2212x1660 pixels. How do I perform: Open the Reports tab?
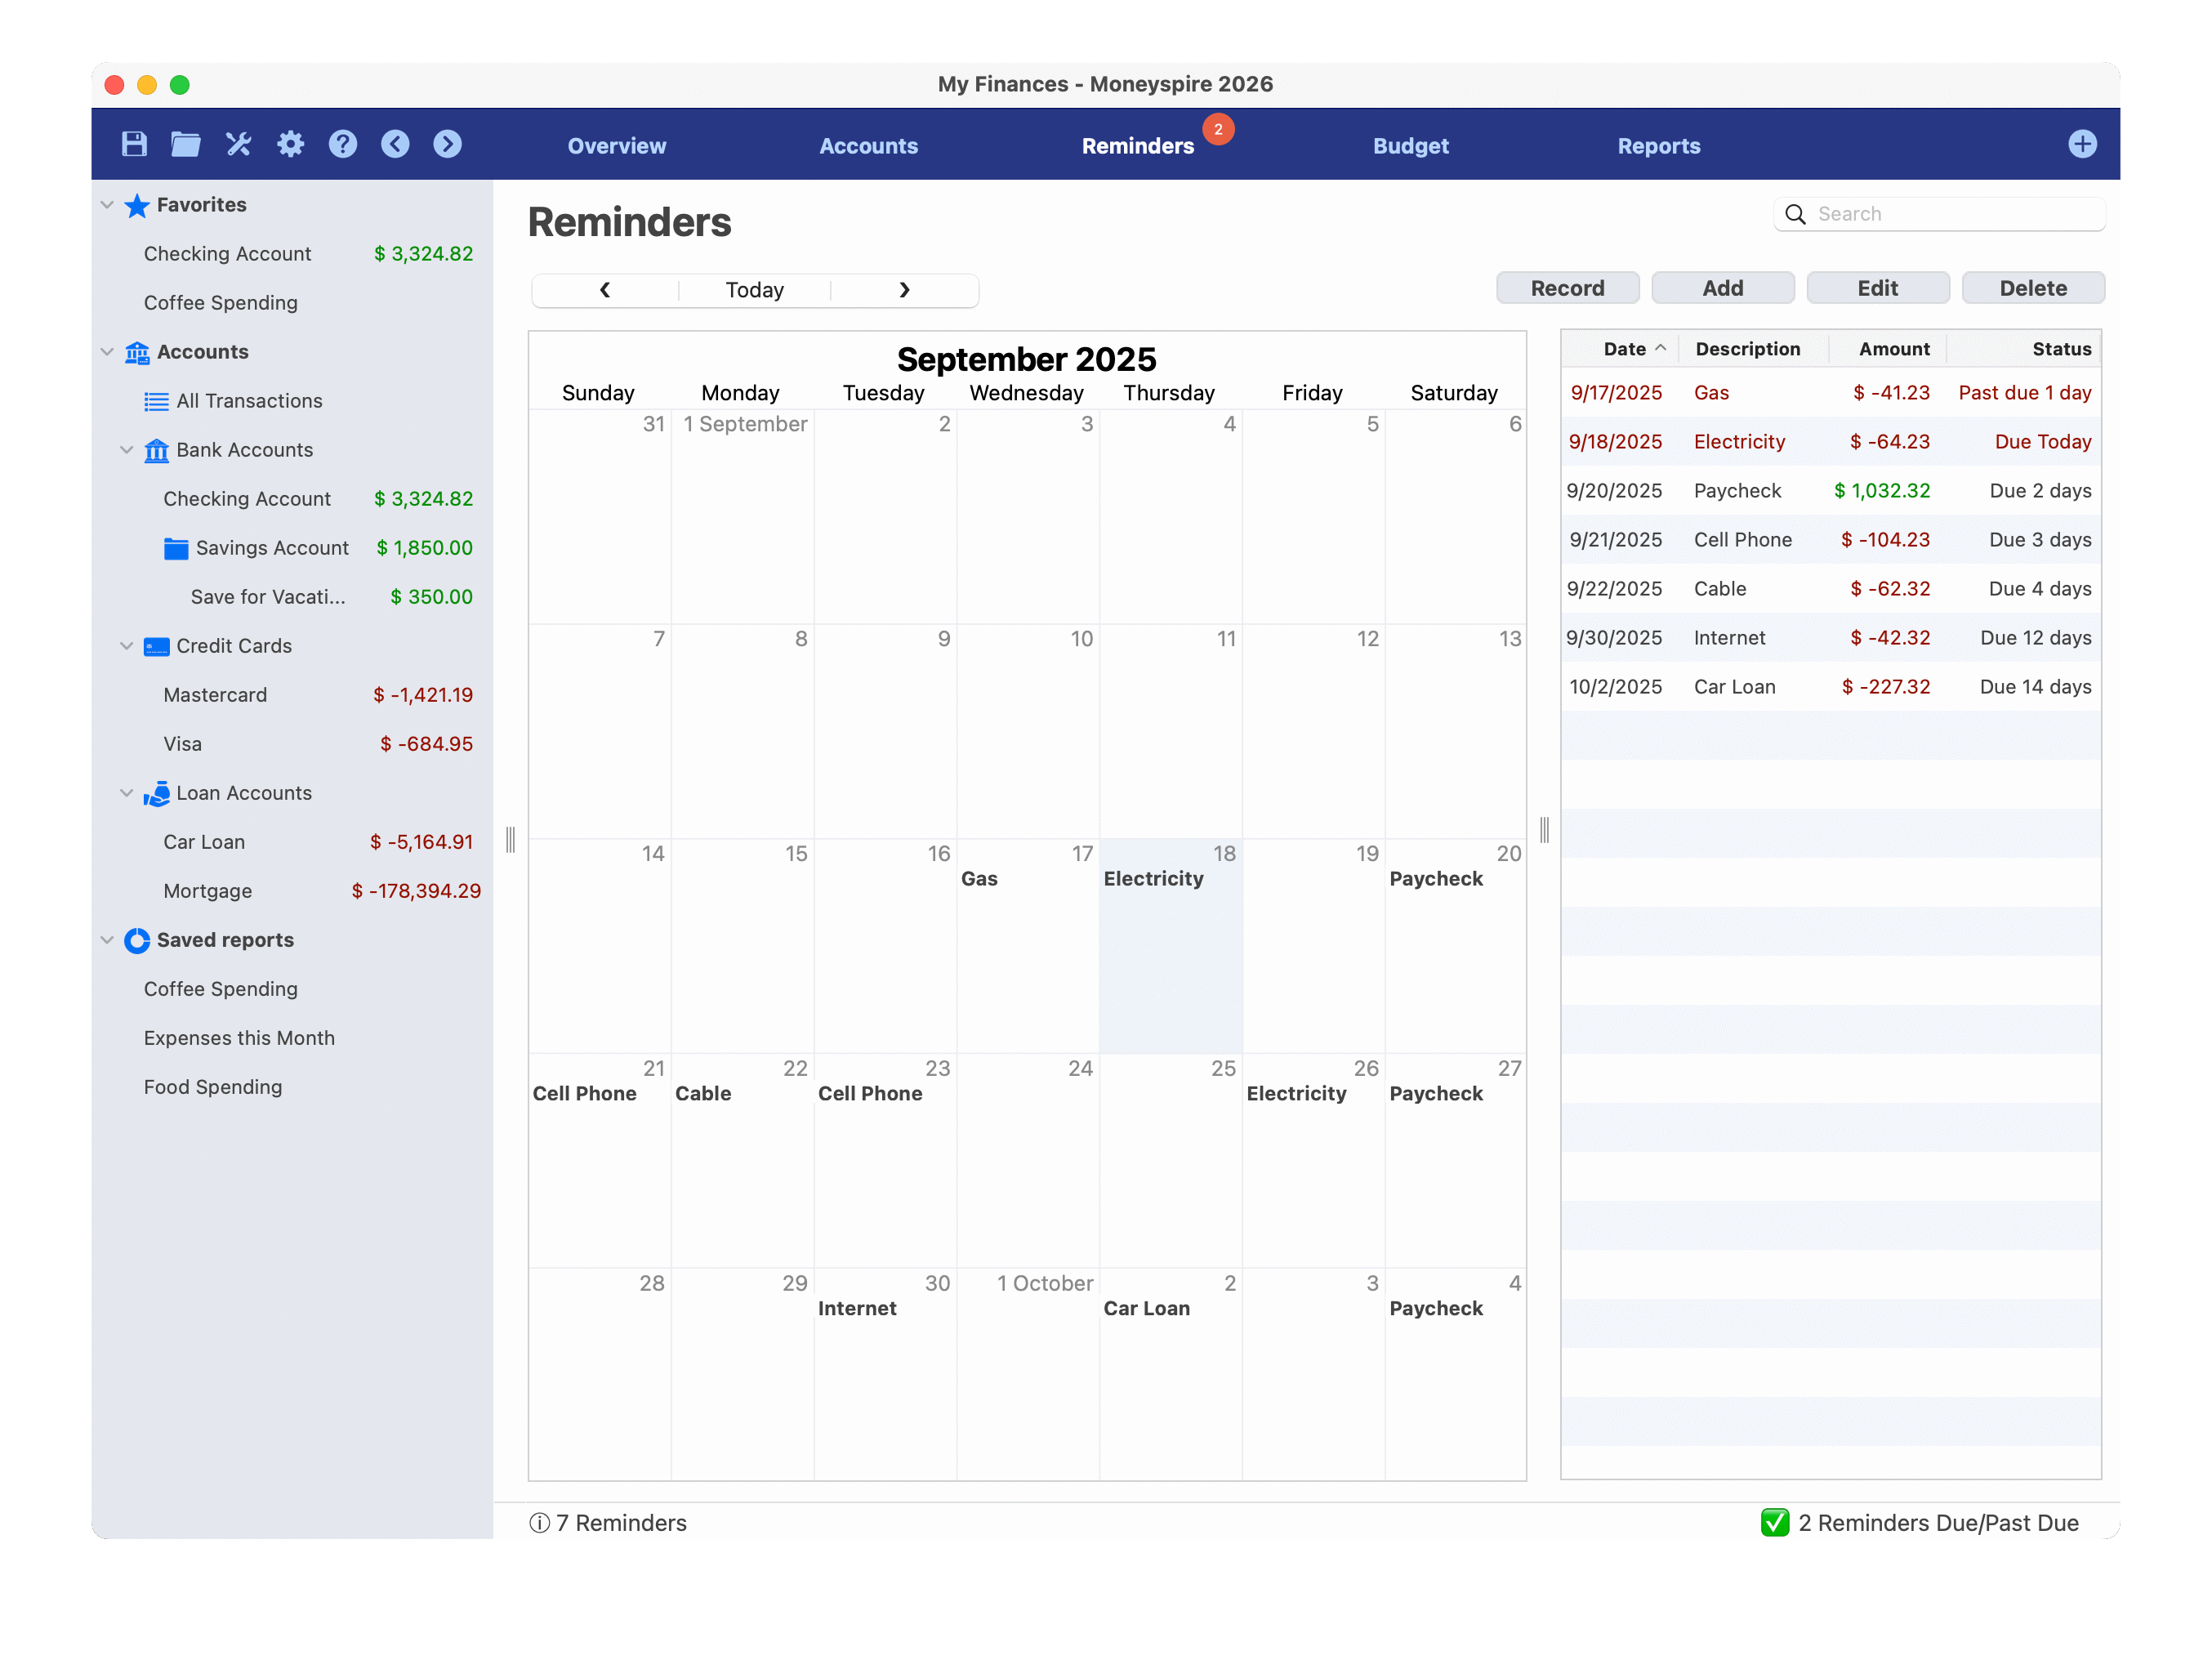coord(1658,146)
